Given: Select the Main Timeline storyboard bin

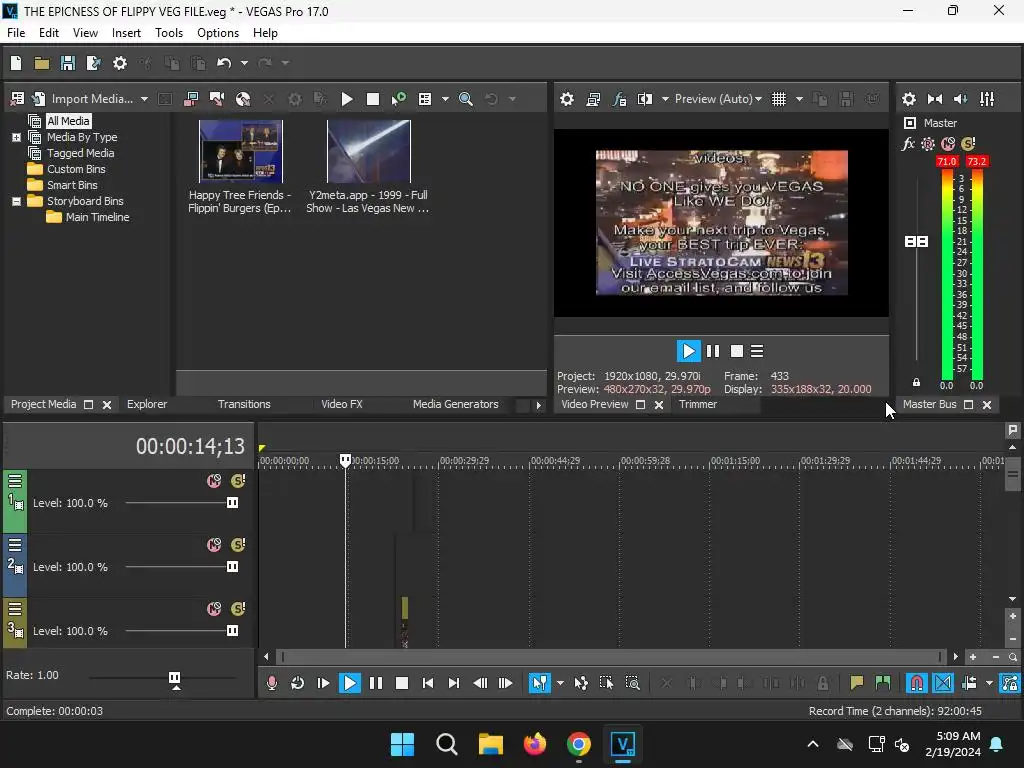Looking at the screenshot, I should point(97,217).
